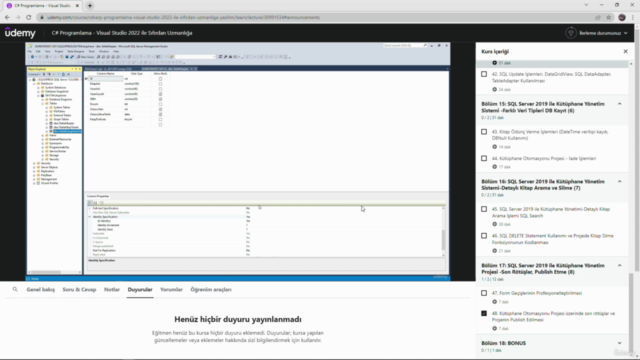Open the Öğrenim araçları tab
Screen dimensions: 640x360
point(211,289)
